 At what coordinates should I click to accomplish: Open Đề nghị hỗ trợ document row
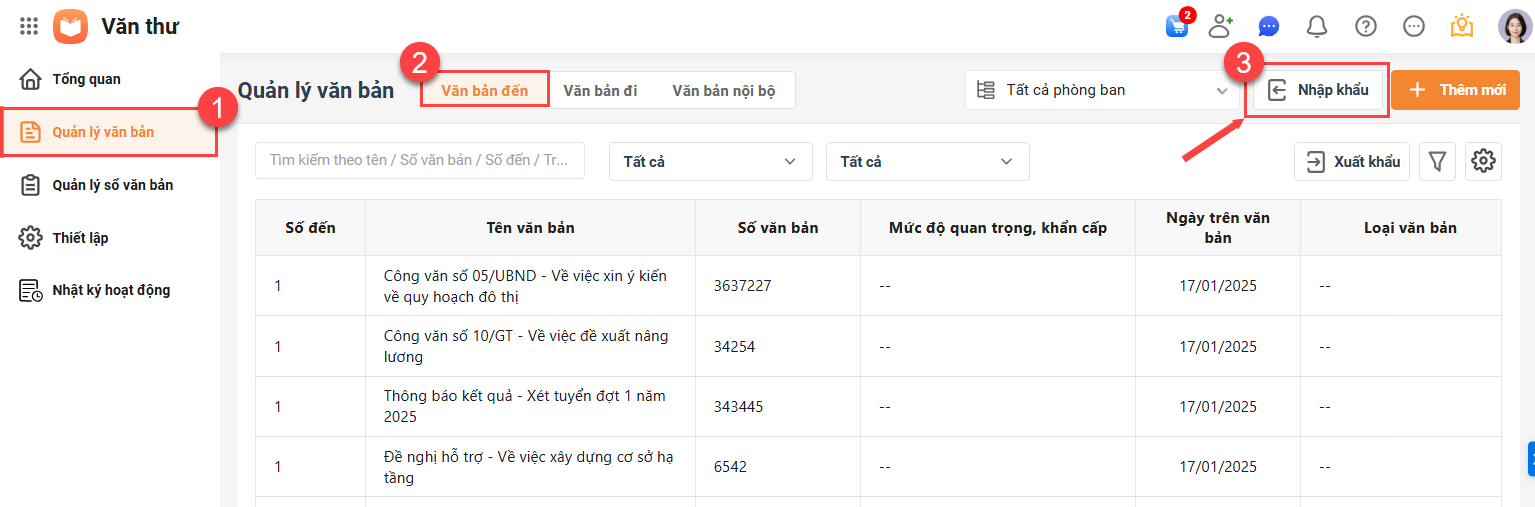coord(878,466)
